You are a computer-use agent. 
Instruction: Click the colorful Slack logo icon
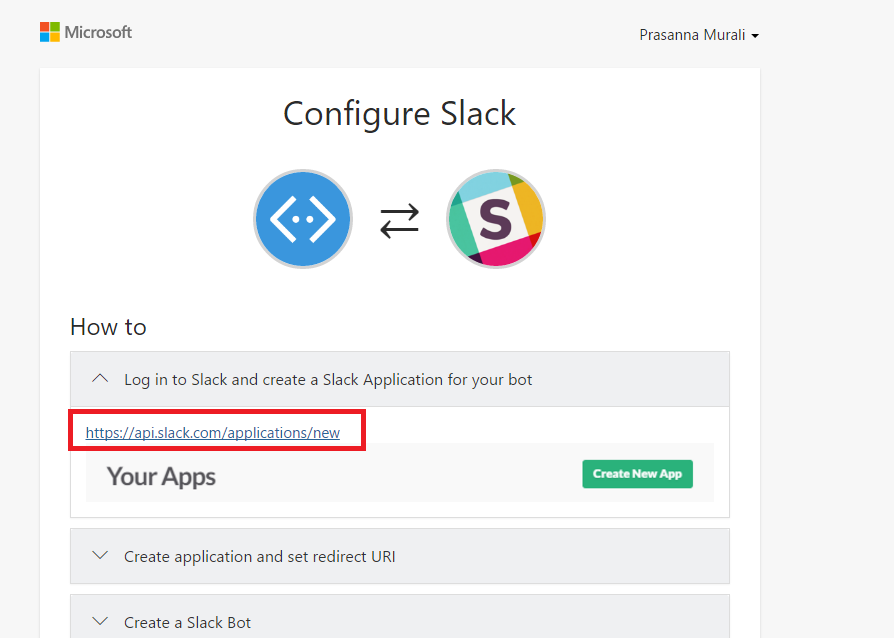coord(495,219)
